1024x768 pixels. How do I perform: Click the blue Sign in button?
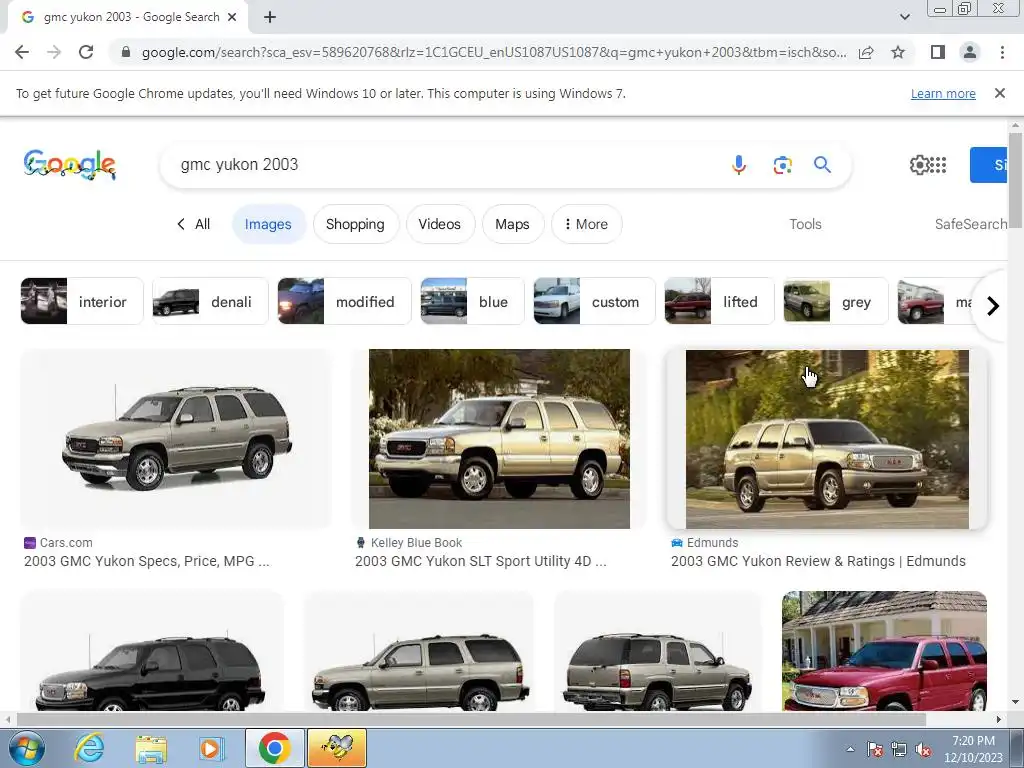click(x=989, y=165)
